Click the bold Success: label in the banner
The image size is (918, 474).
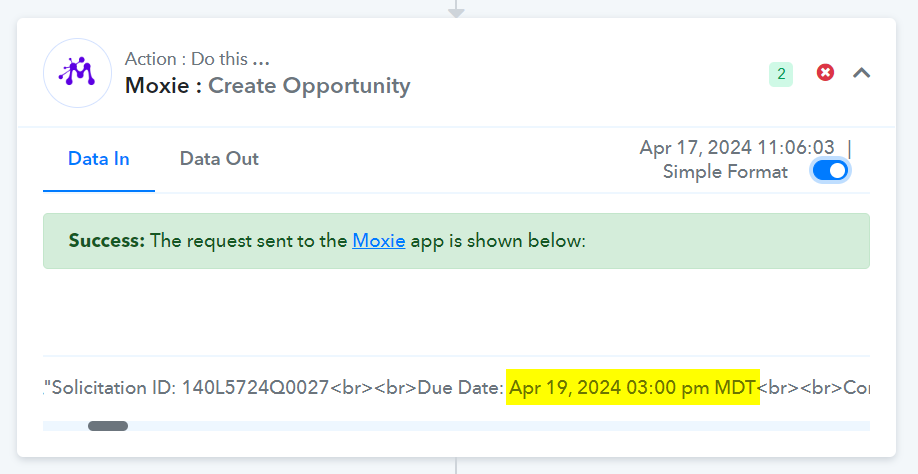tap(107, 241)
